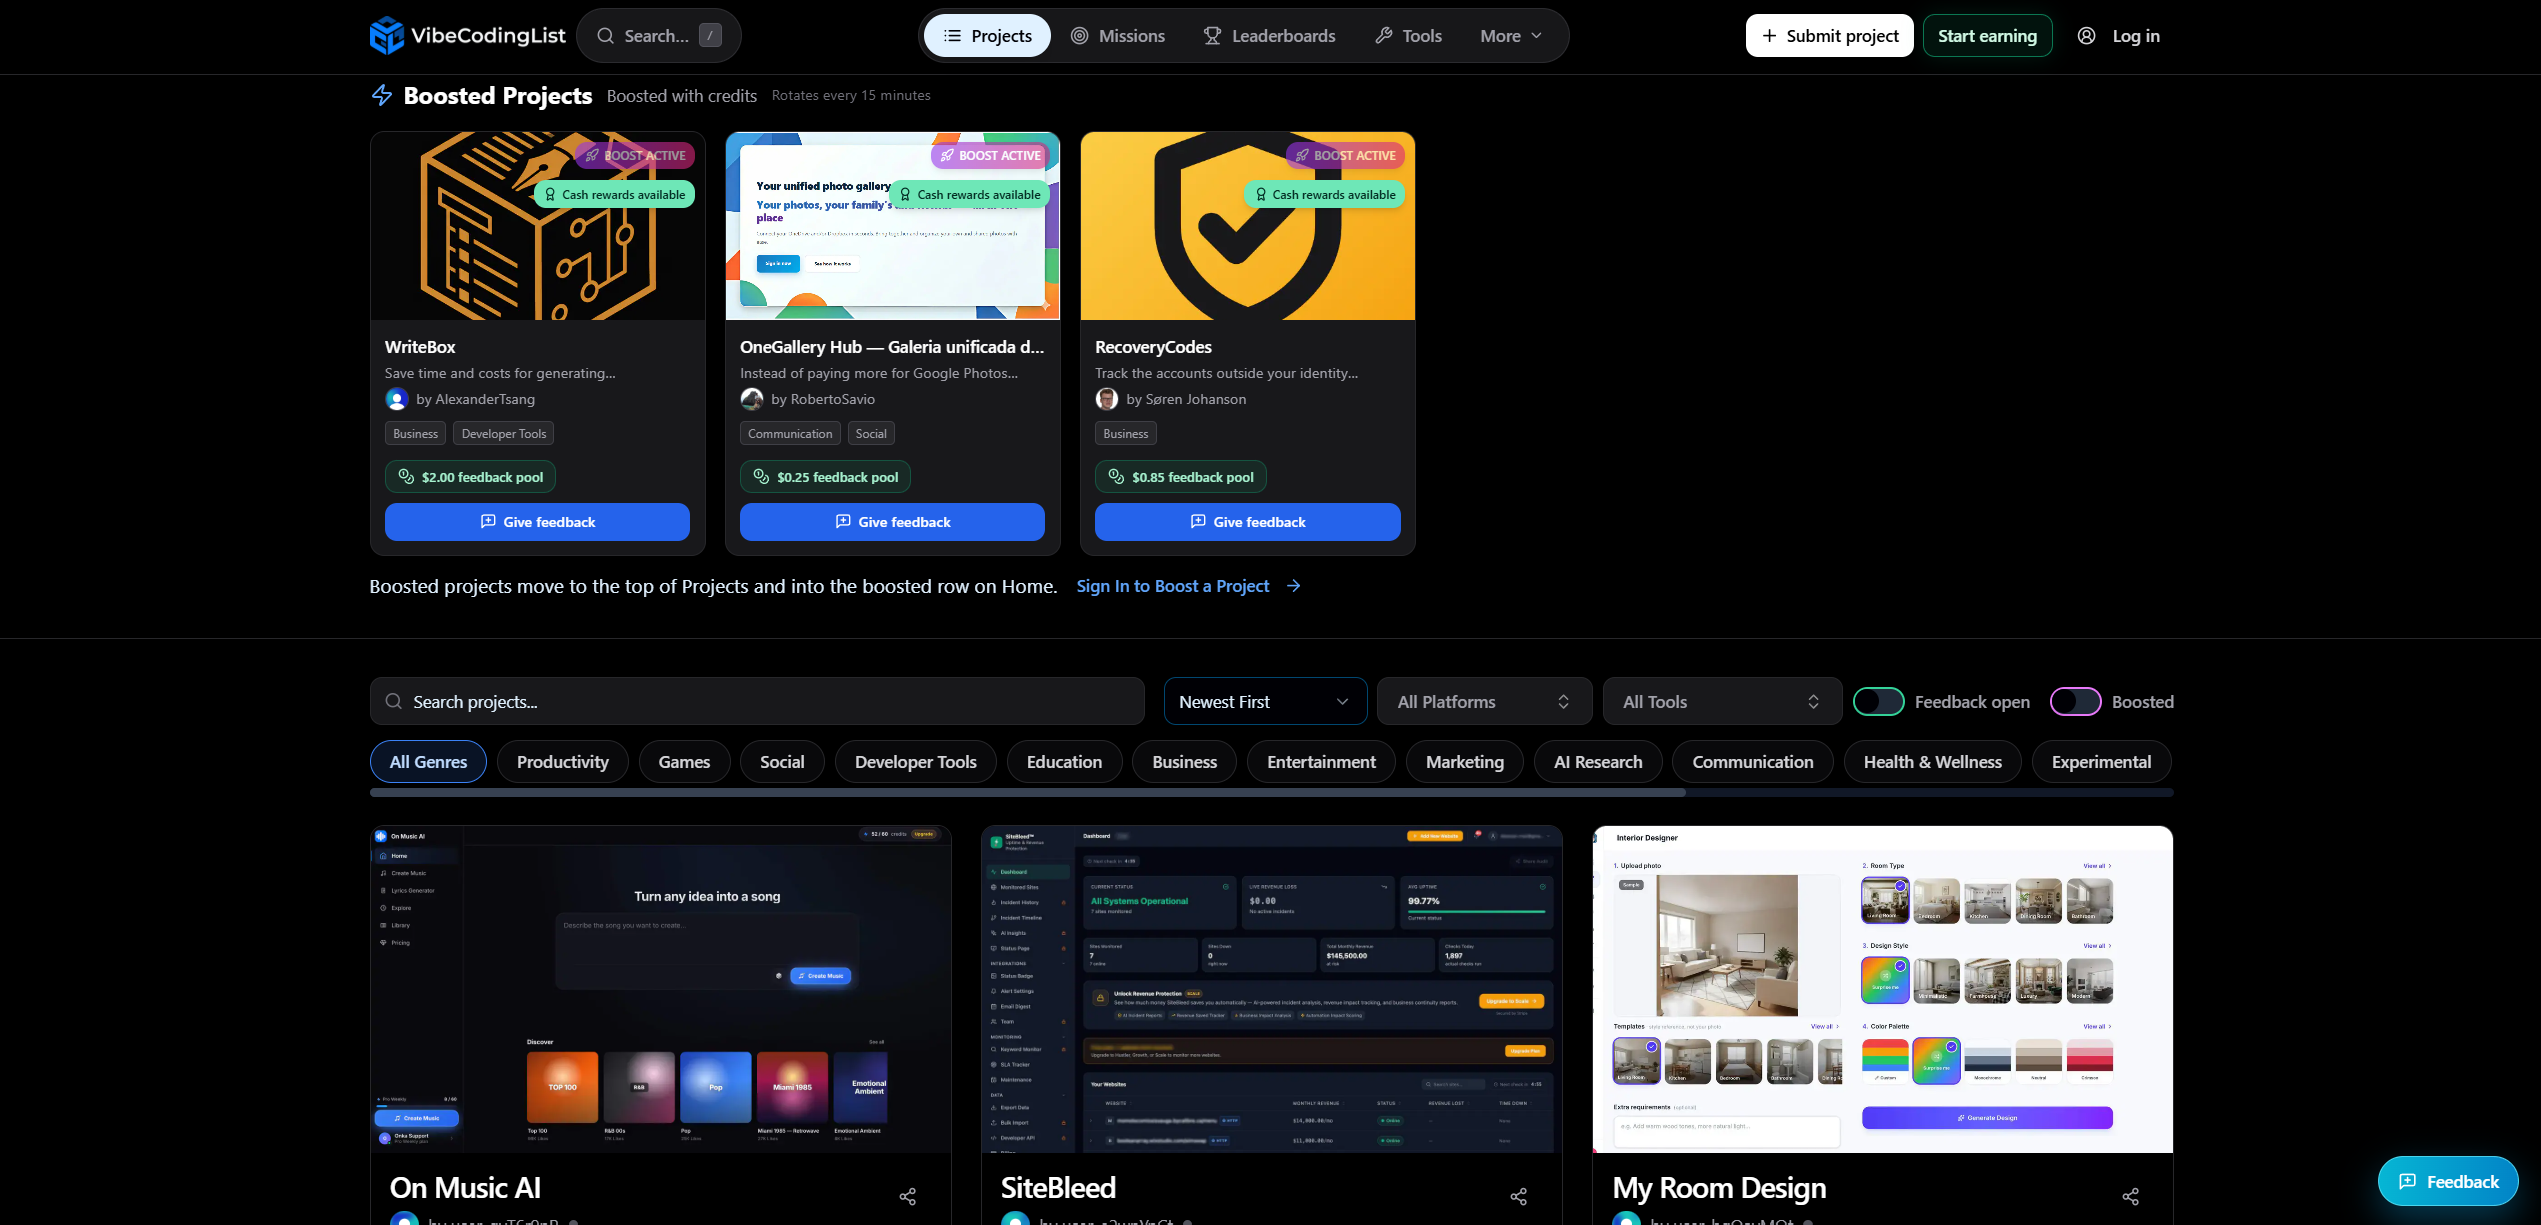Click the Start earning button
The image size is (2541, 1225).
pos(1987,36)
